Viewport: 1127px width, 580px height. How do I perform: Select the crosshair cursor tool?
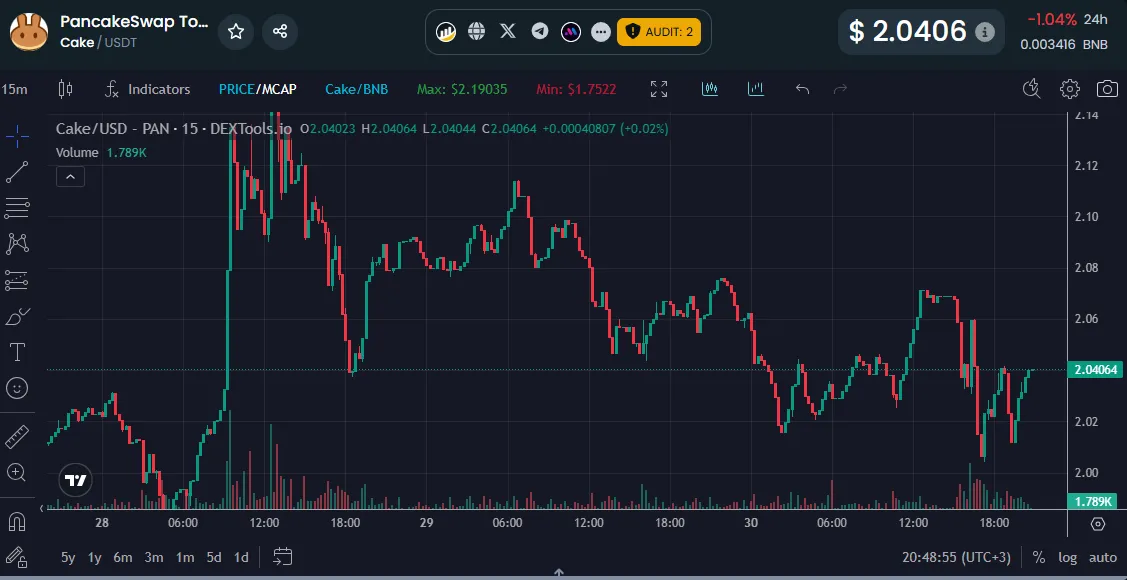(17, 135)
